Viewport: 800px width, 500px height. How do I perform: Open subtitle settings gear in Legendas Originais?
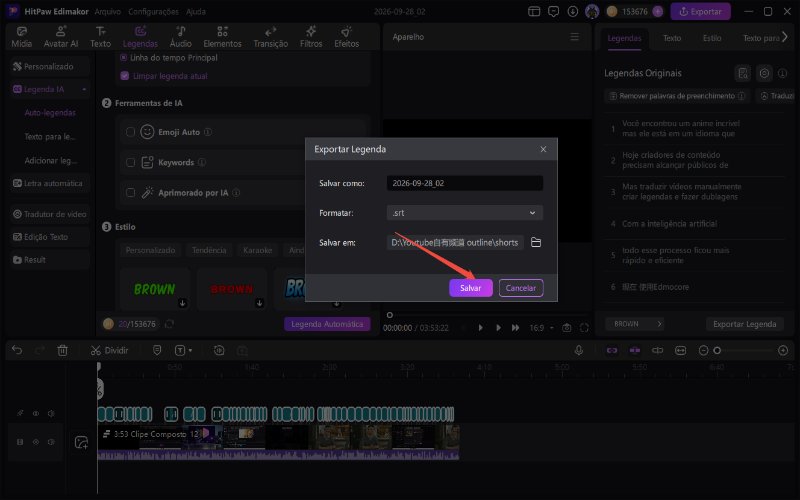pos(764,73)
